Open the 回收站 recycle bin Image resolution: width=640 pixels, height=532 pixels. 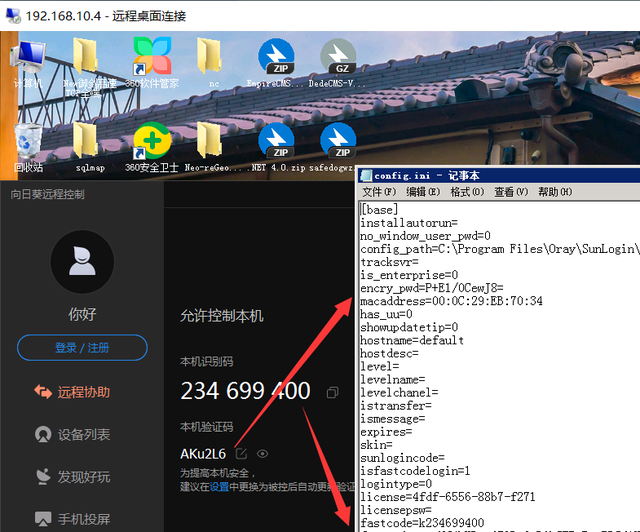(x=28, y=148)
